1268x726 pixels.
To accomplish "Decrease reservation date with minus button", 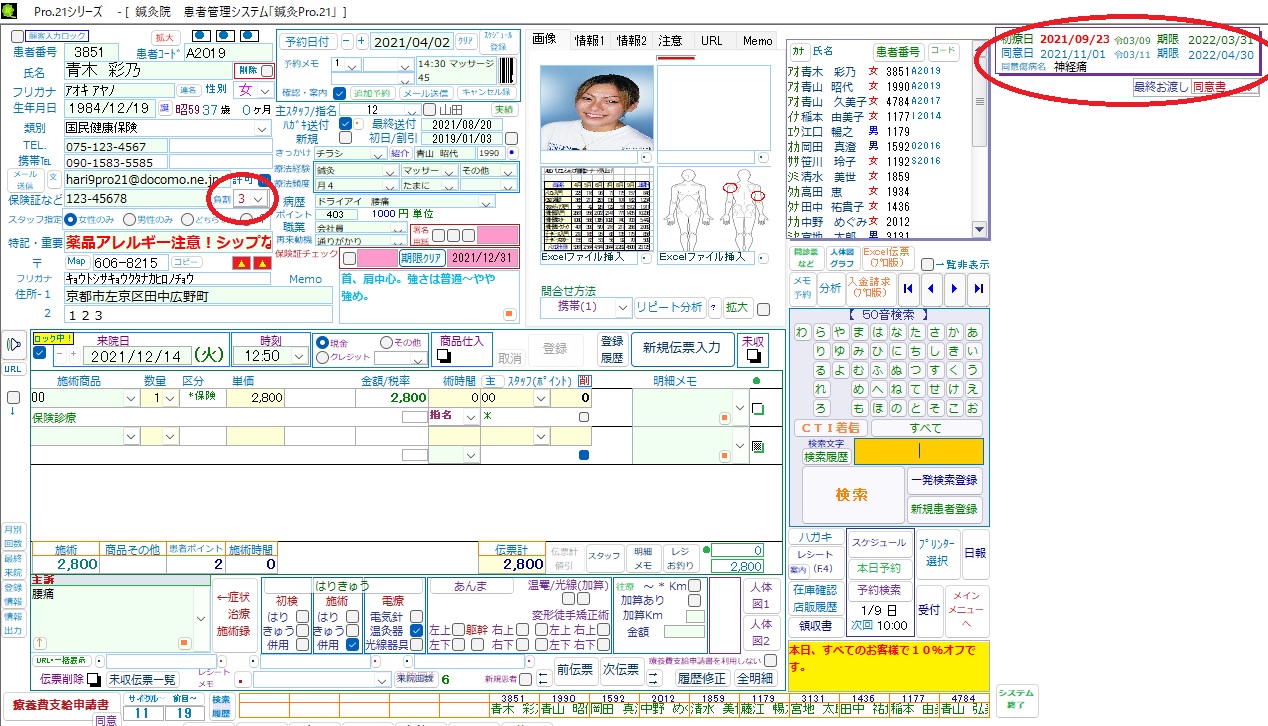I will [x=346, y=42].
